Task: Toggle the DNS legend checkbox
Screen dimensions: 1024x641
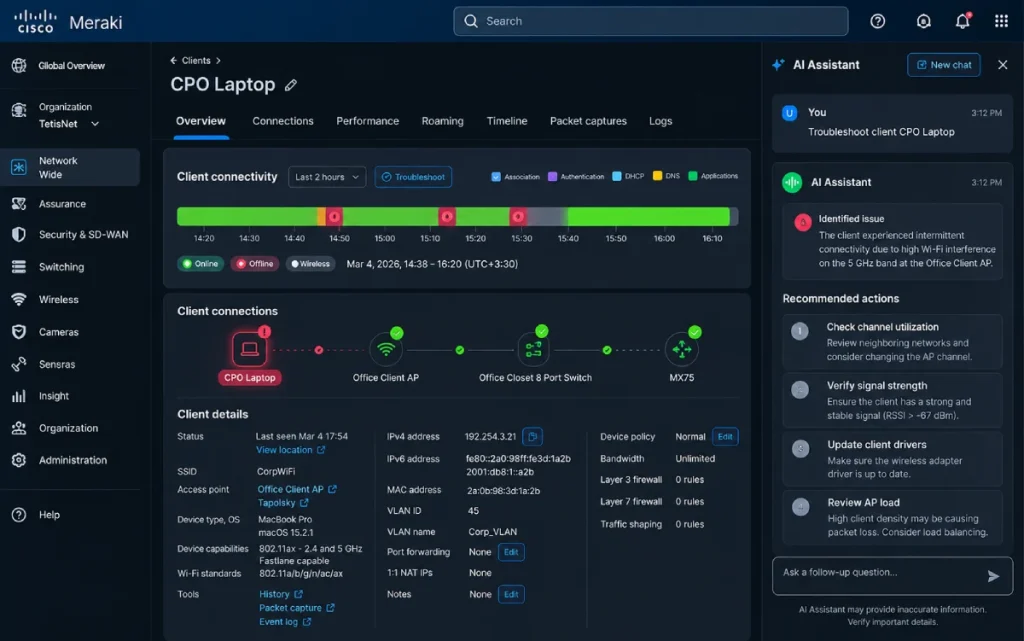Action: pyautogui.click(x=658, y=176)
